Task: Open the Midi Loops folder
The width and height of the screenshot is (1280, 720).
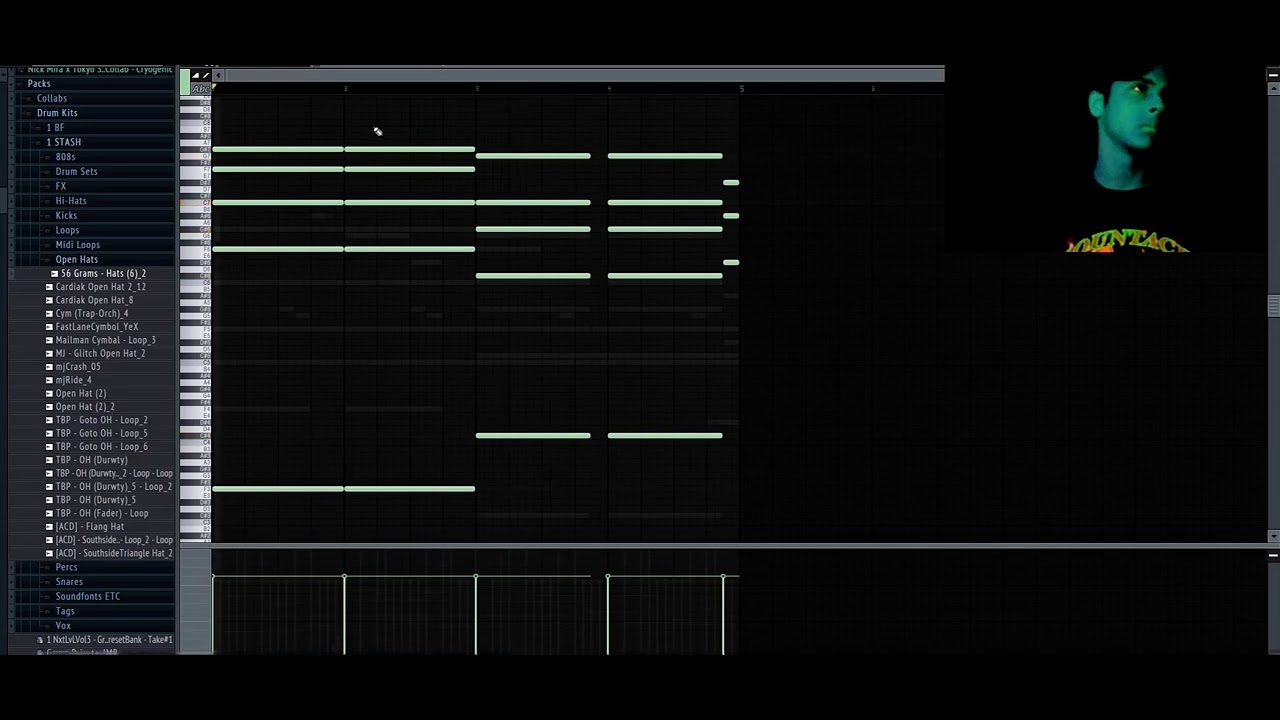Action: pos(77,245)
